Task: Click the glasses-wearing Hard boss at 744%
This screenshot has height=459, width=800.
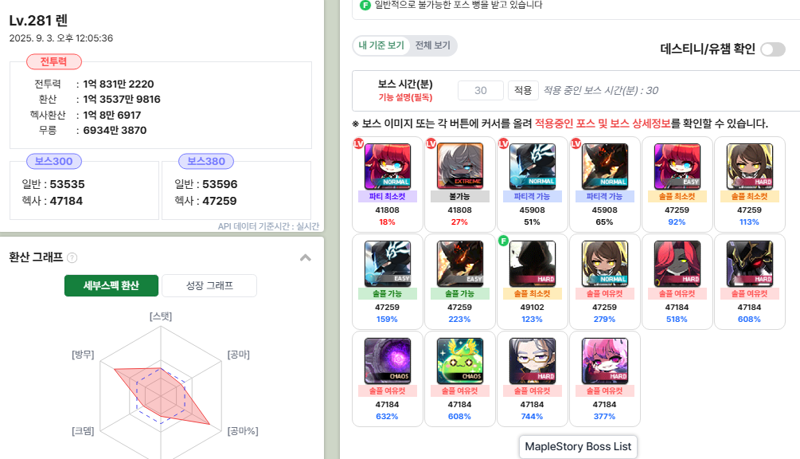Action: tap(532, 361)
